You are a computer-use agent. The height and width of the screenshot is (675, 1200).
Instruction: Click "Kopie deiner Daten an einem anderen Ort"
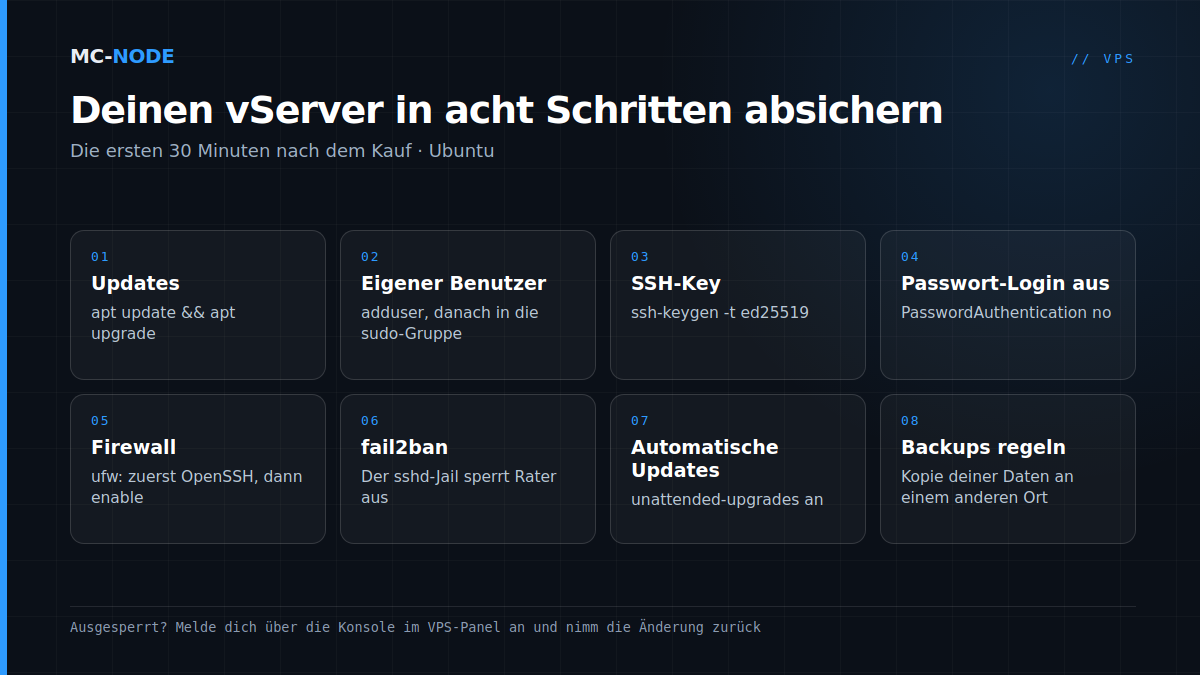coord(987,487)
